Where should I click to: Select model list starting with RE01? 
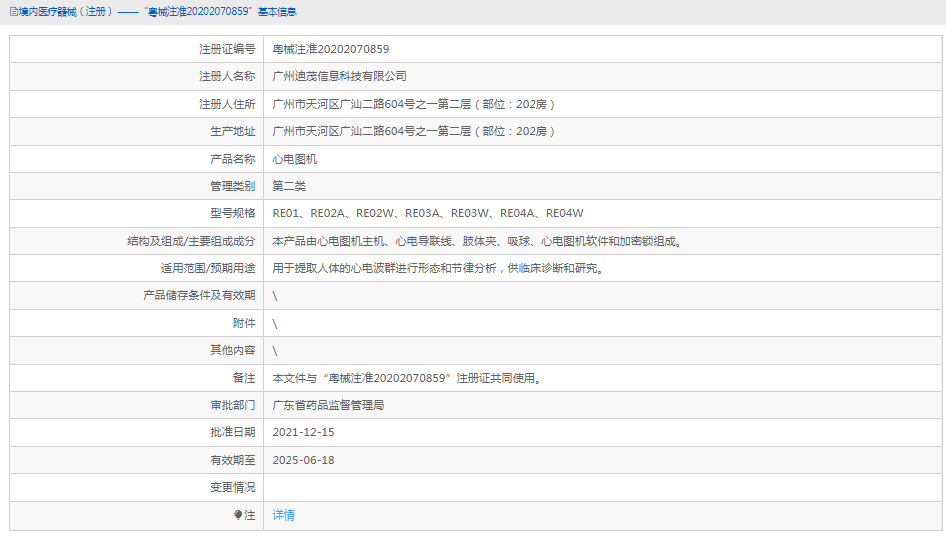428,214
